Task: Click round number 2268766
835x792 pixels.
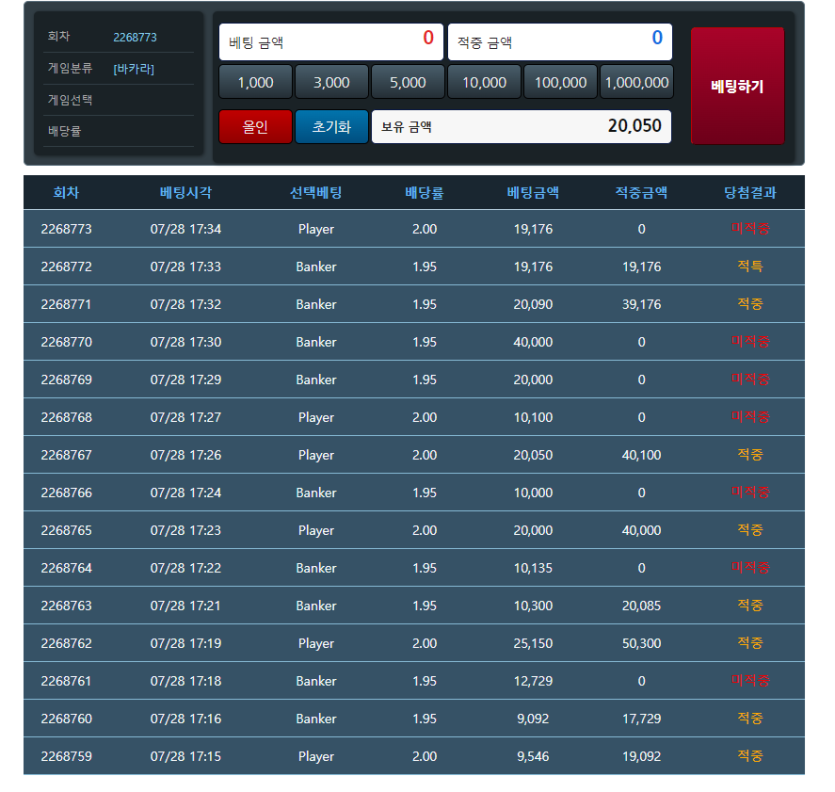Action: pyautogui.click(x=67, y=493)
